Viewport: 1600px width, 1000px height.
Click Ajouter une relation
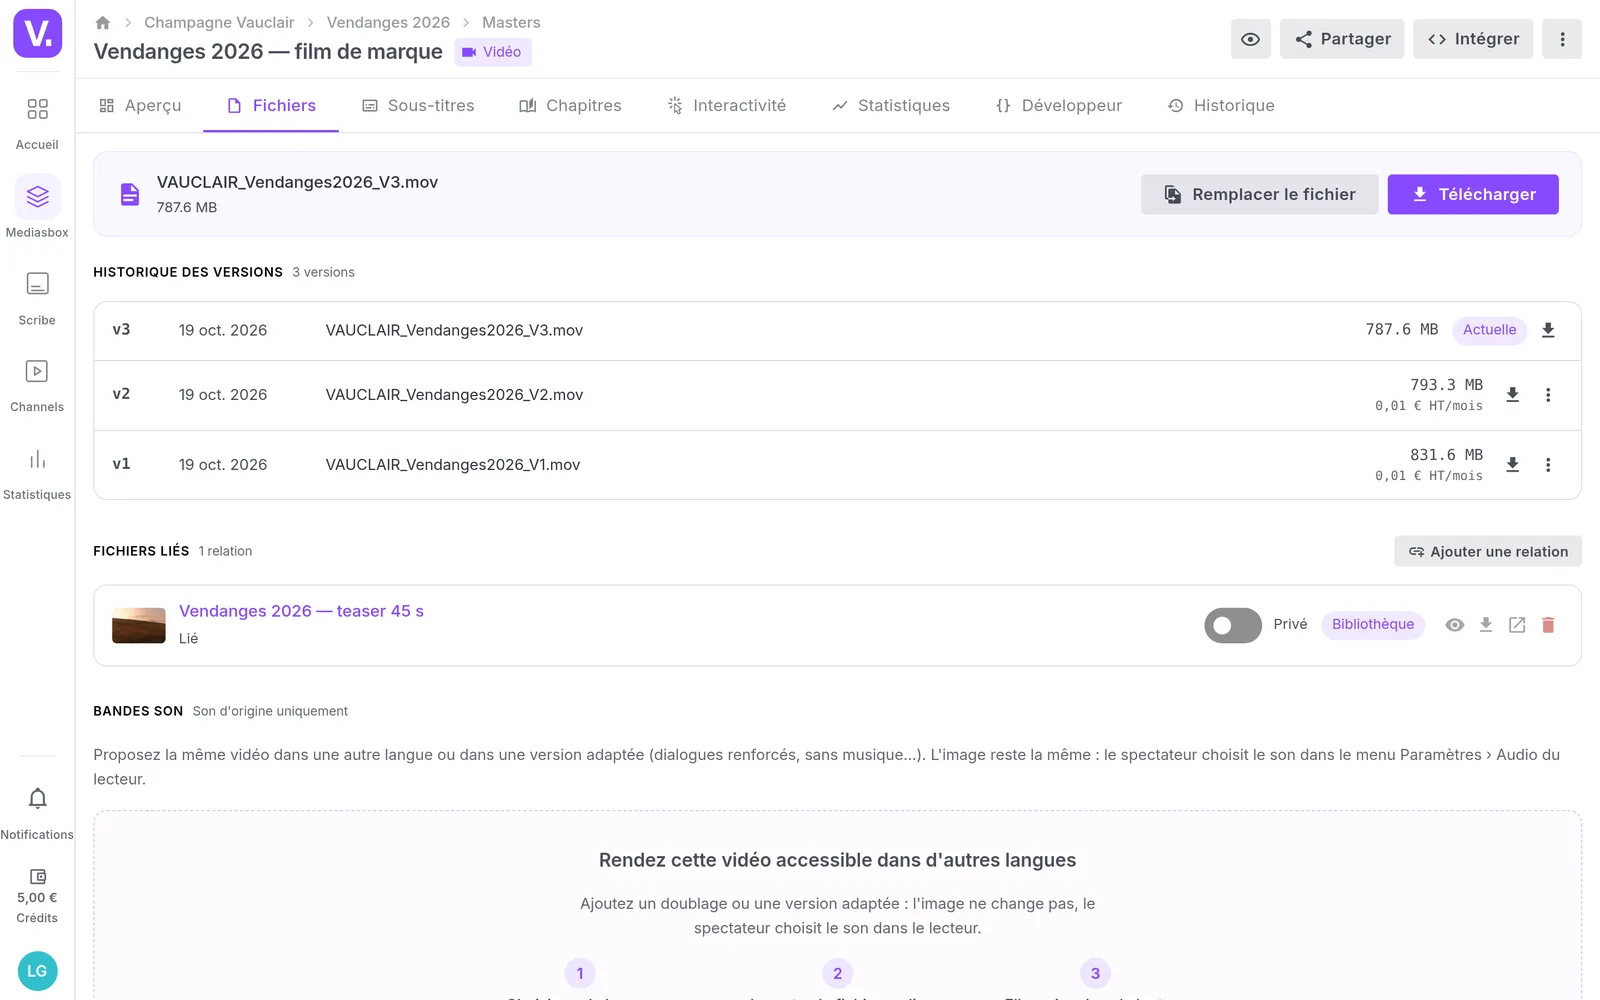[x=1488, y=552]
